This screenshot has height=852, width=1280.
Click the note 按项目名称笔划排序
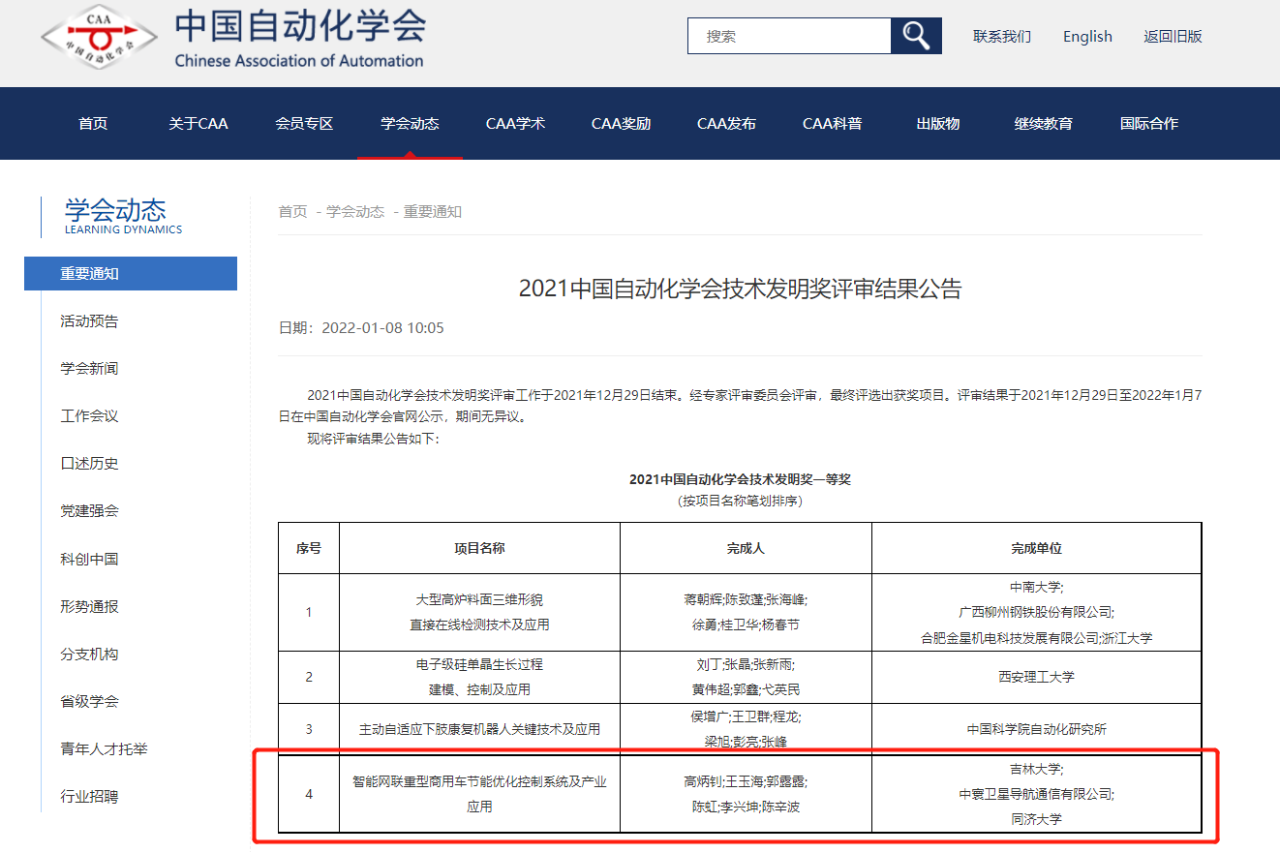coord(740,500)
